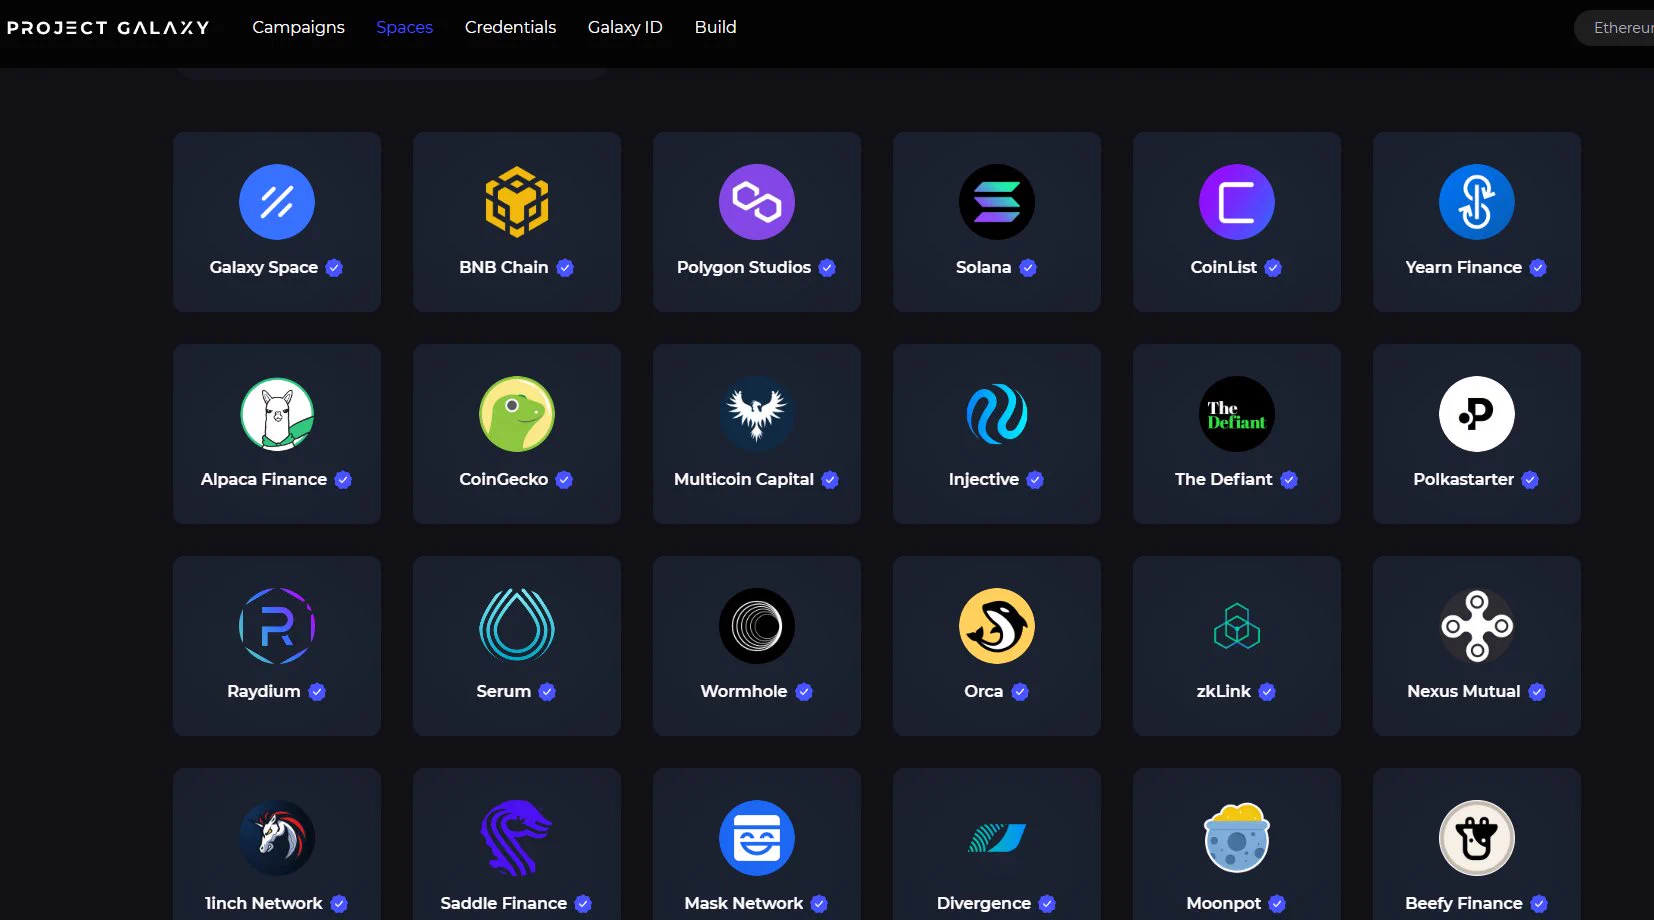The width and height of the screenshot is (1654, 920).
Task: Click the Mask Network face logo
Action: (757, 838)
